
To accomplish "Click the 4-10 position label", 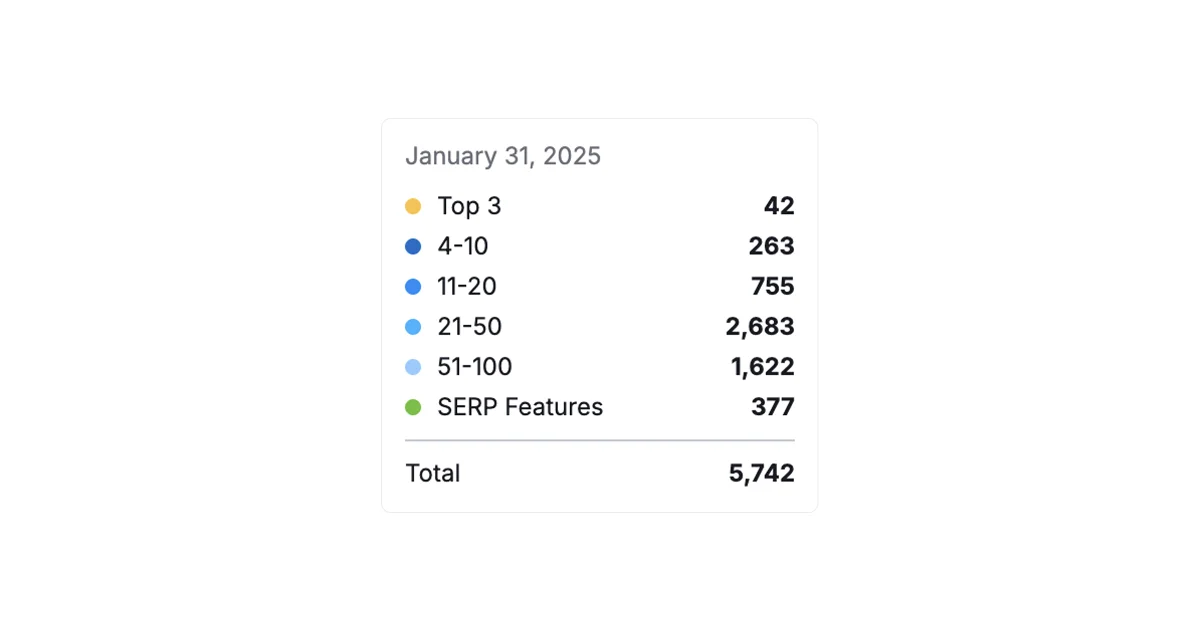I will pos(463,246).
